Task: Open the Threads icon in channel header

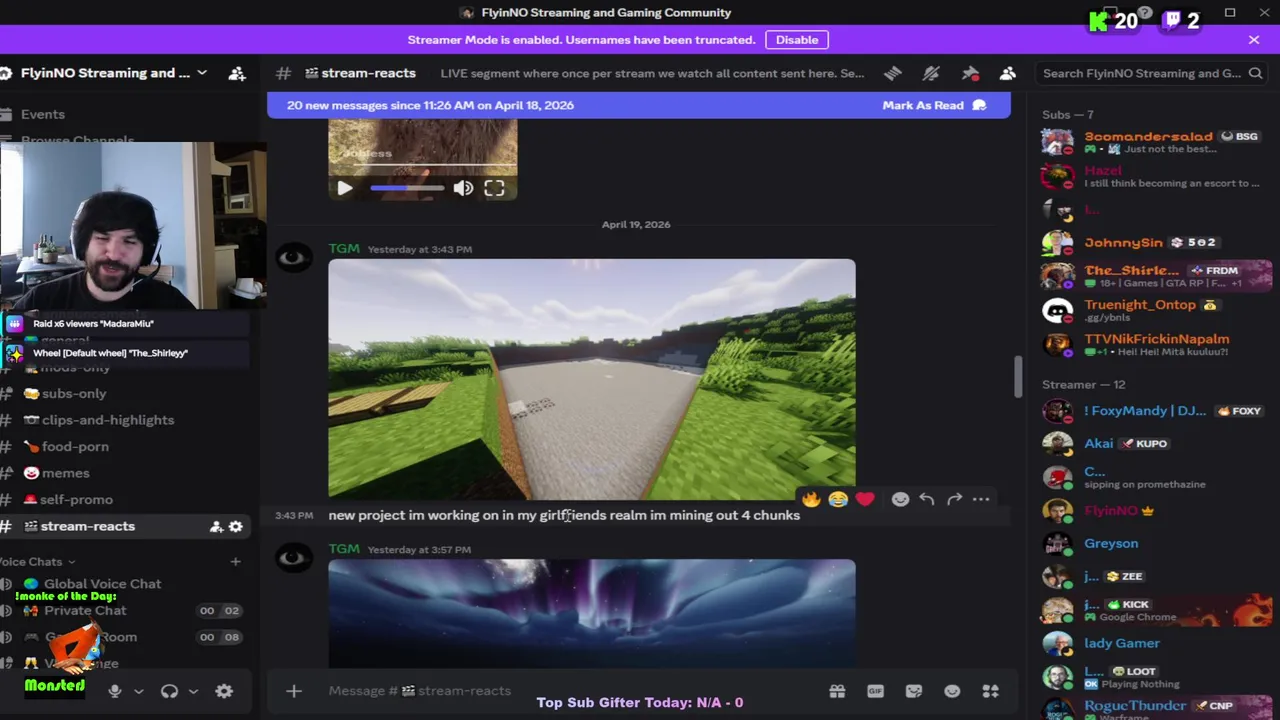Action: click(893, 73)
